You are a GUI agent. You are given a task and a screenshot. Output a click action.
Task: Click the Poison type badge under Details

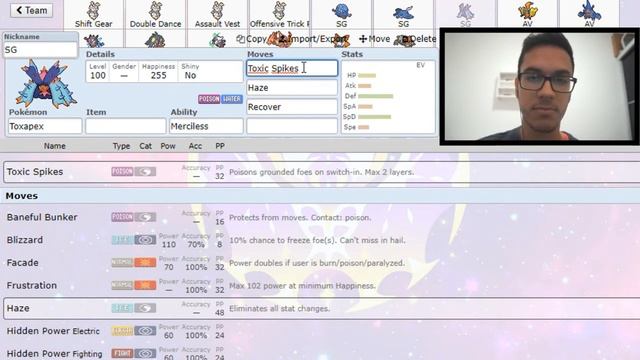tap(209, 99)
